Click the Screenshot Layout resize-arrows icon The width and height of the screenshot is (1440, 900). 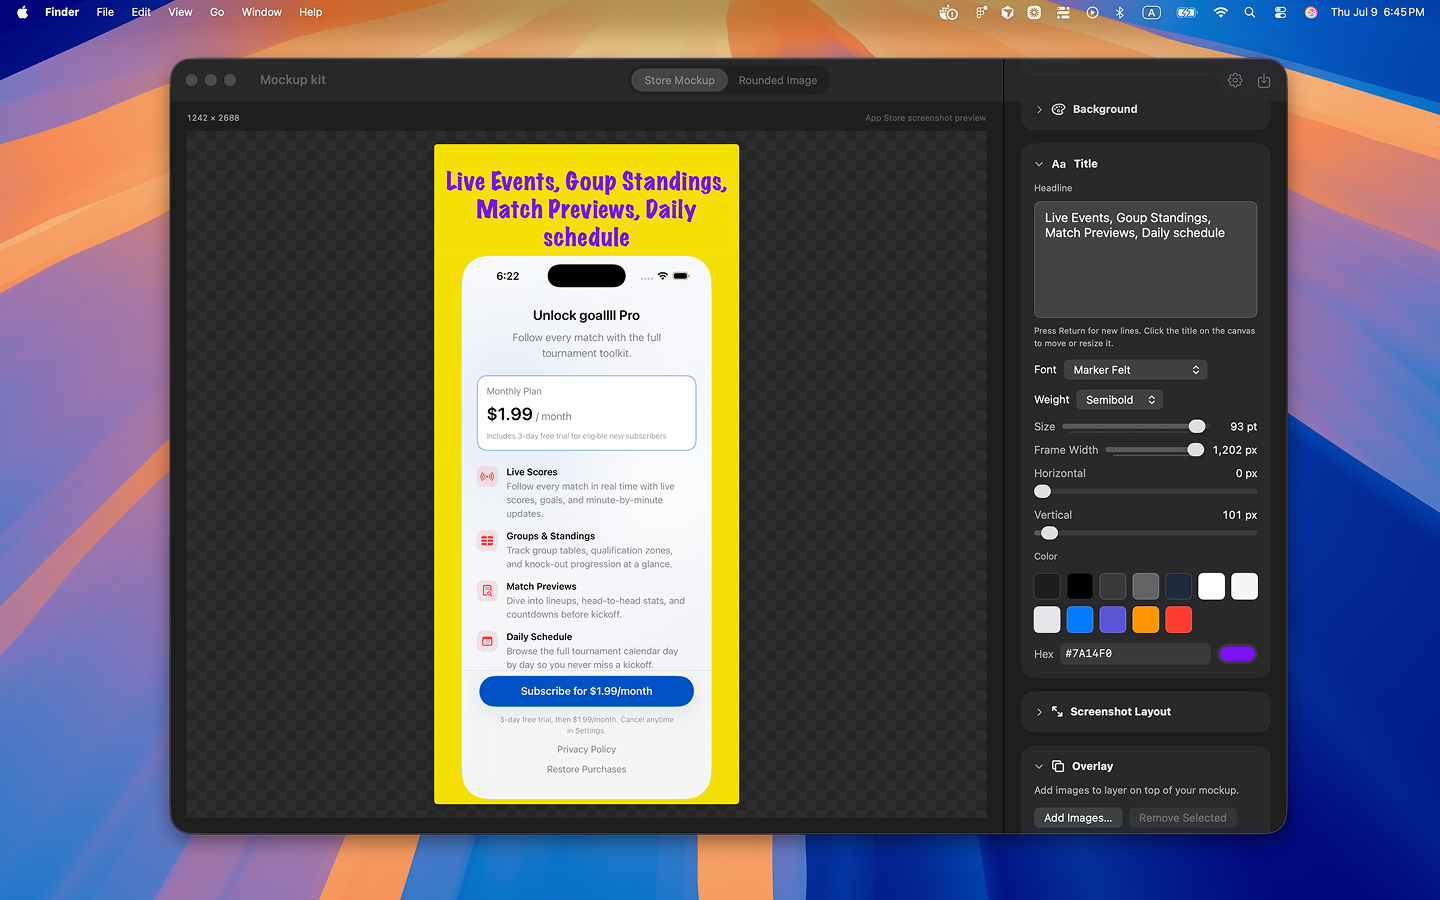[x=1057, y=712]
